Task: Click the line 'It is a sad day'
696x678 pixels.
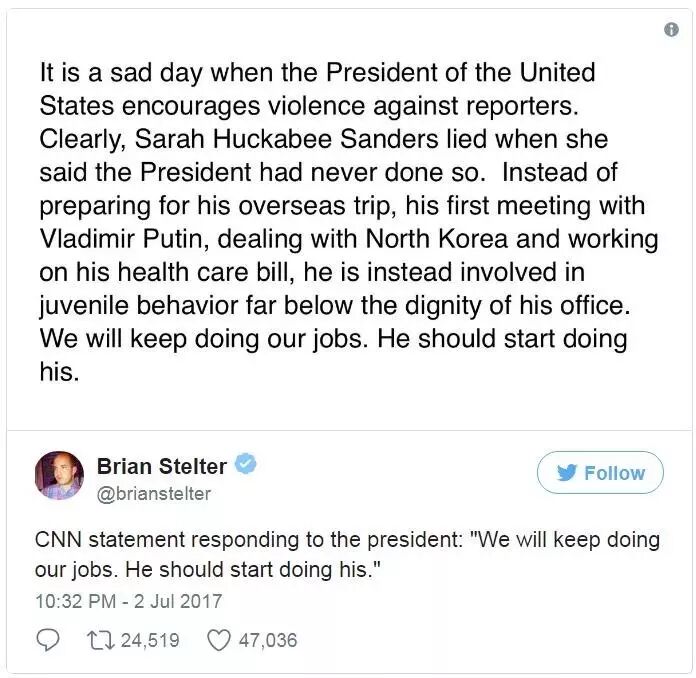Action: coord(317,73)
